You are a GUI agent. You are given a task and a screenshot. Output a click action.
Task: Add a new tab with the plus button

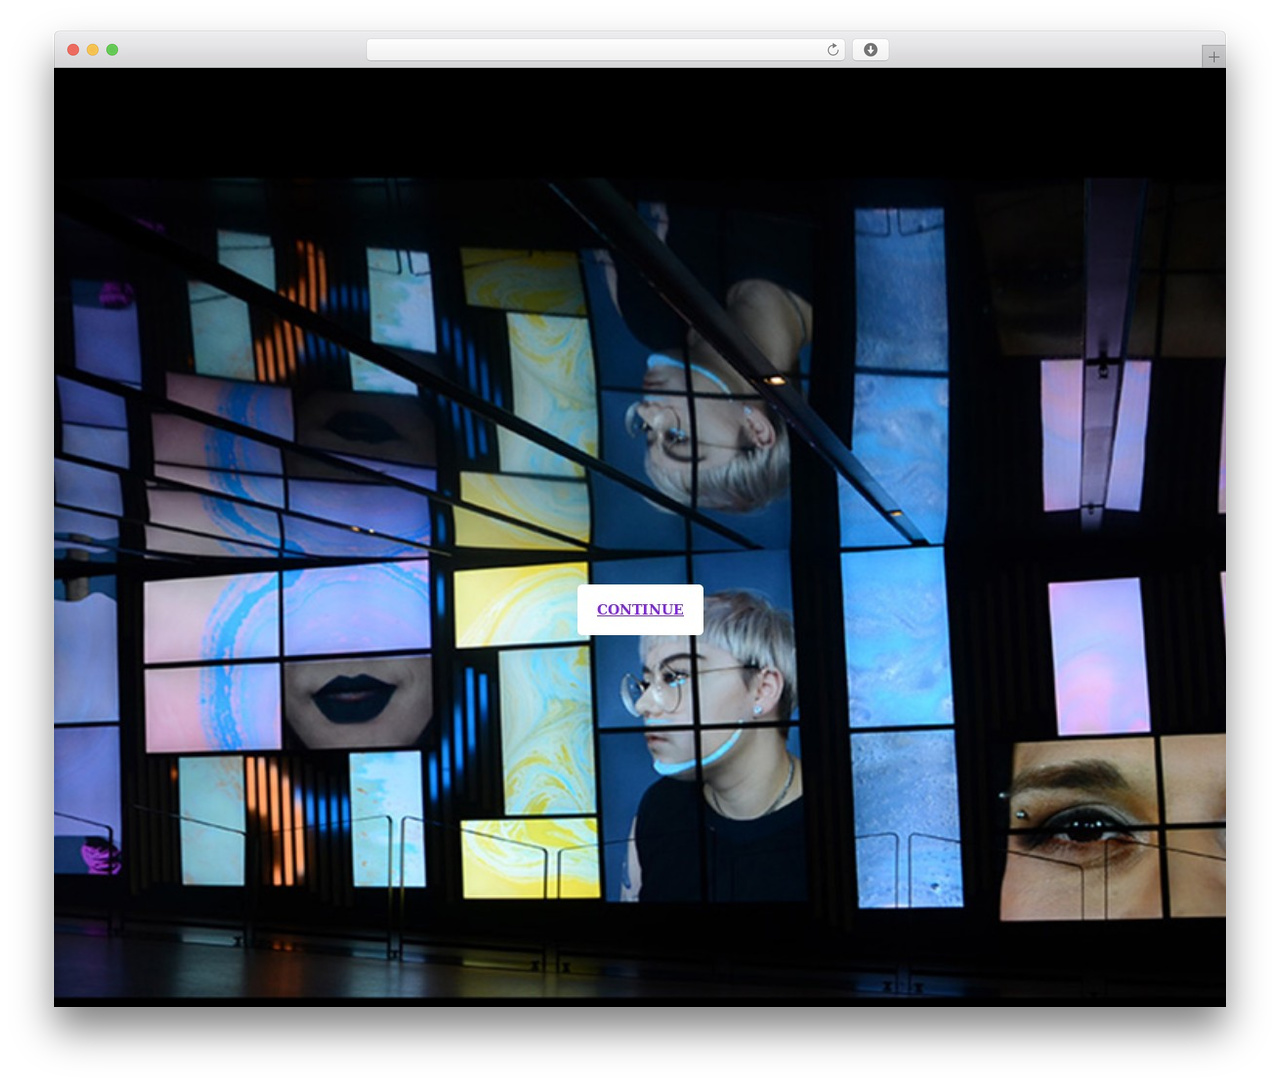1213,57
